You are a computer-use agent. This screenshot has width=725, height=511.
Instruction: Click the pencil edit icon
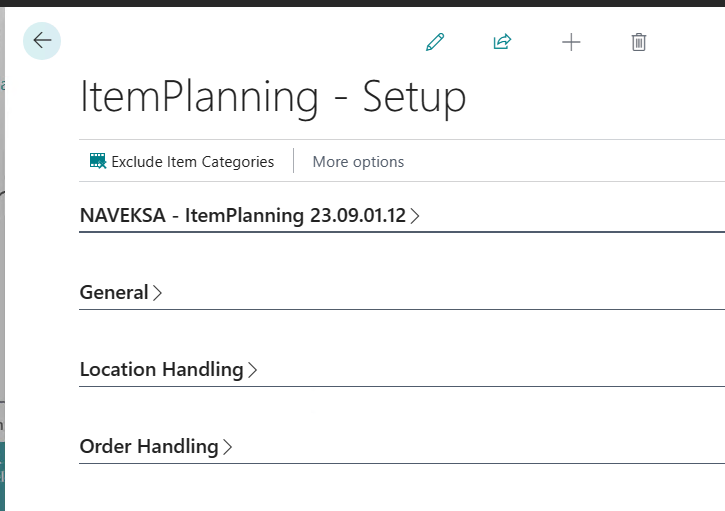click(x=434, y=42)
